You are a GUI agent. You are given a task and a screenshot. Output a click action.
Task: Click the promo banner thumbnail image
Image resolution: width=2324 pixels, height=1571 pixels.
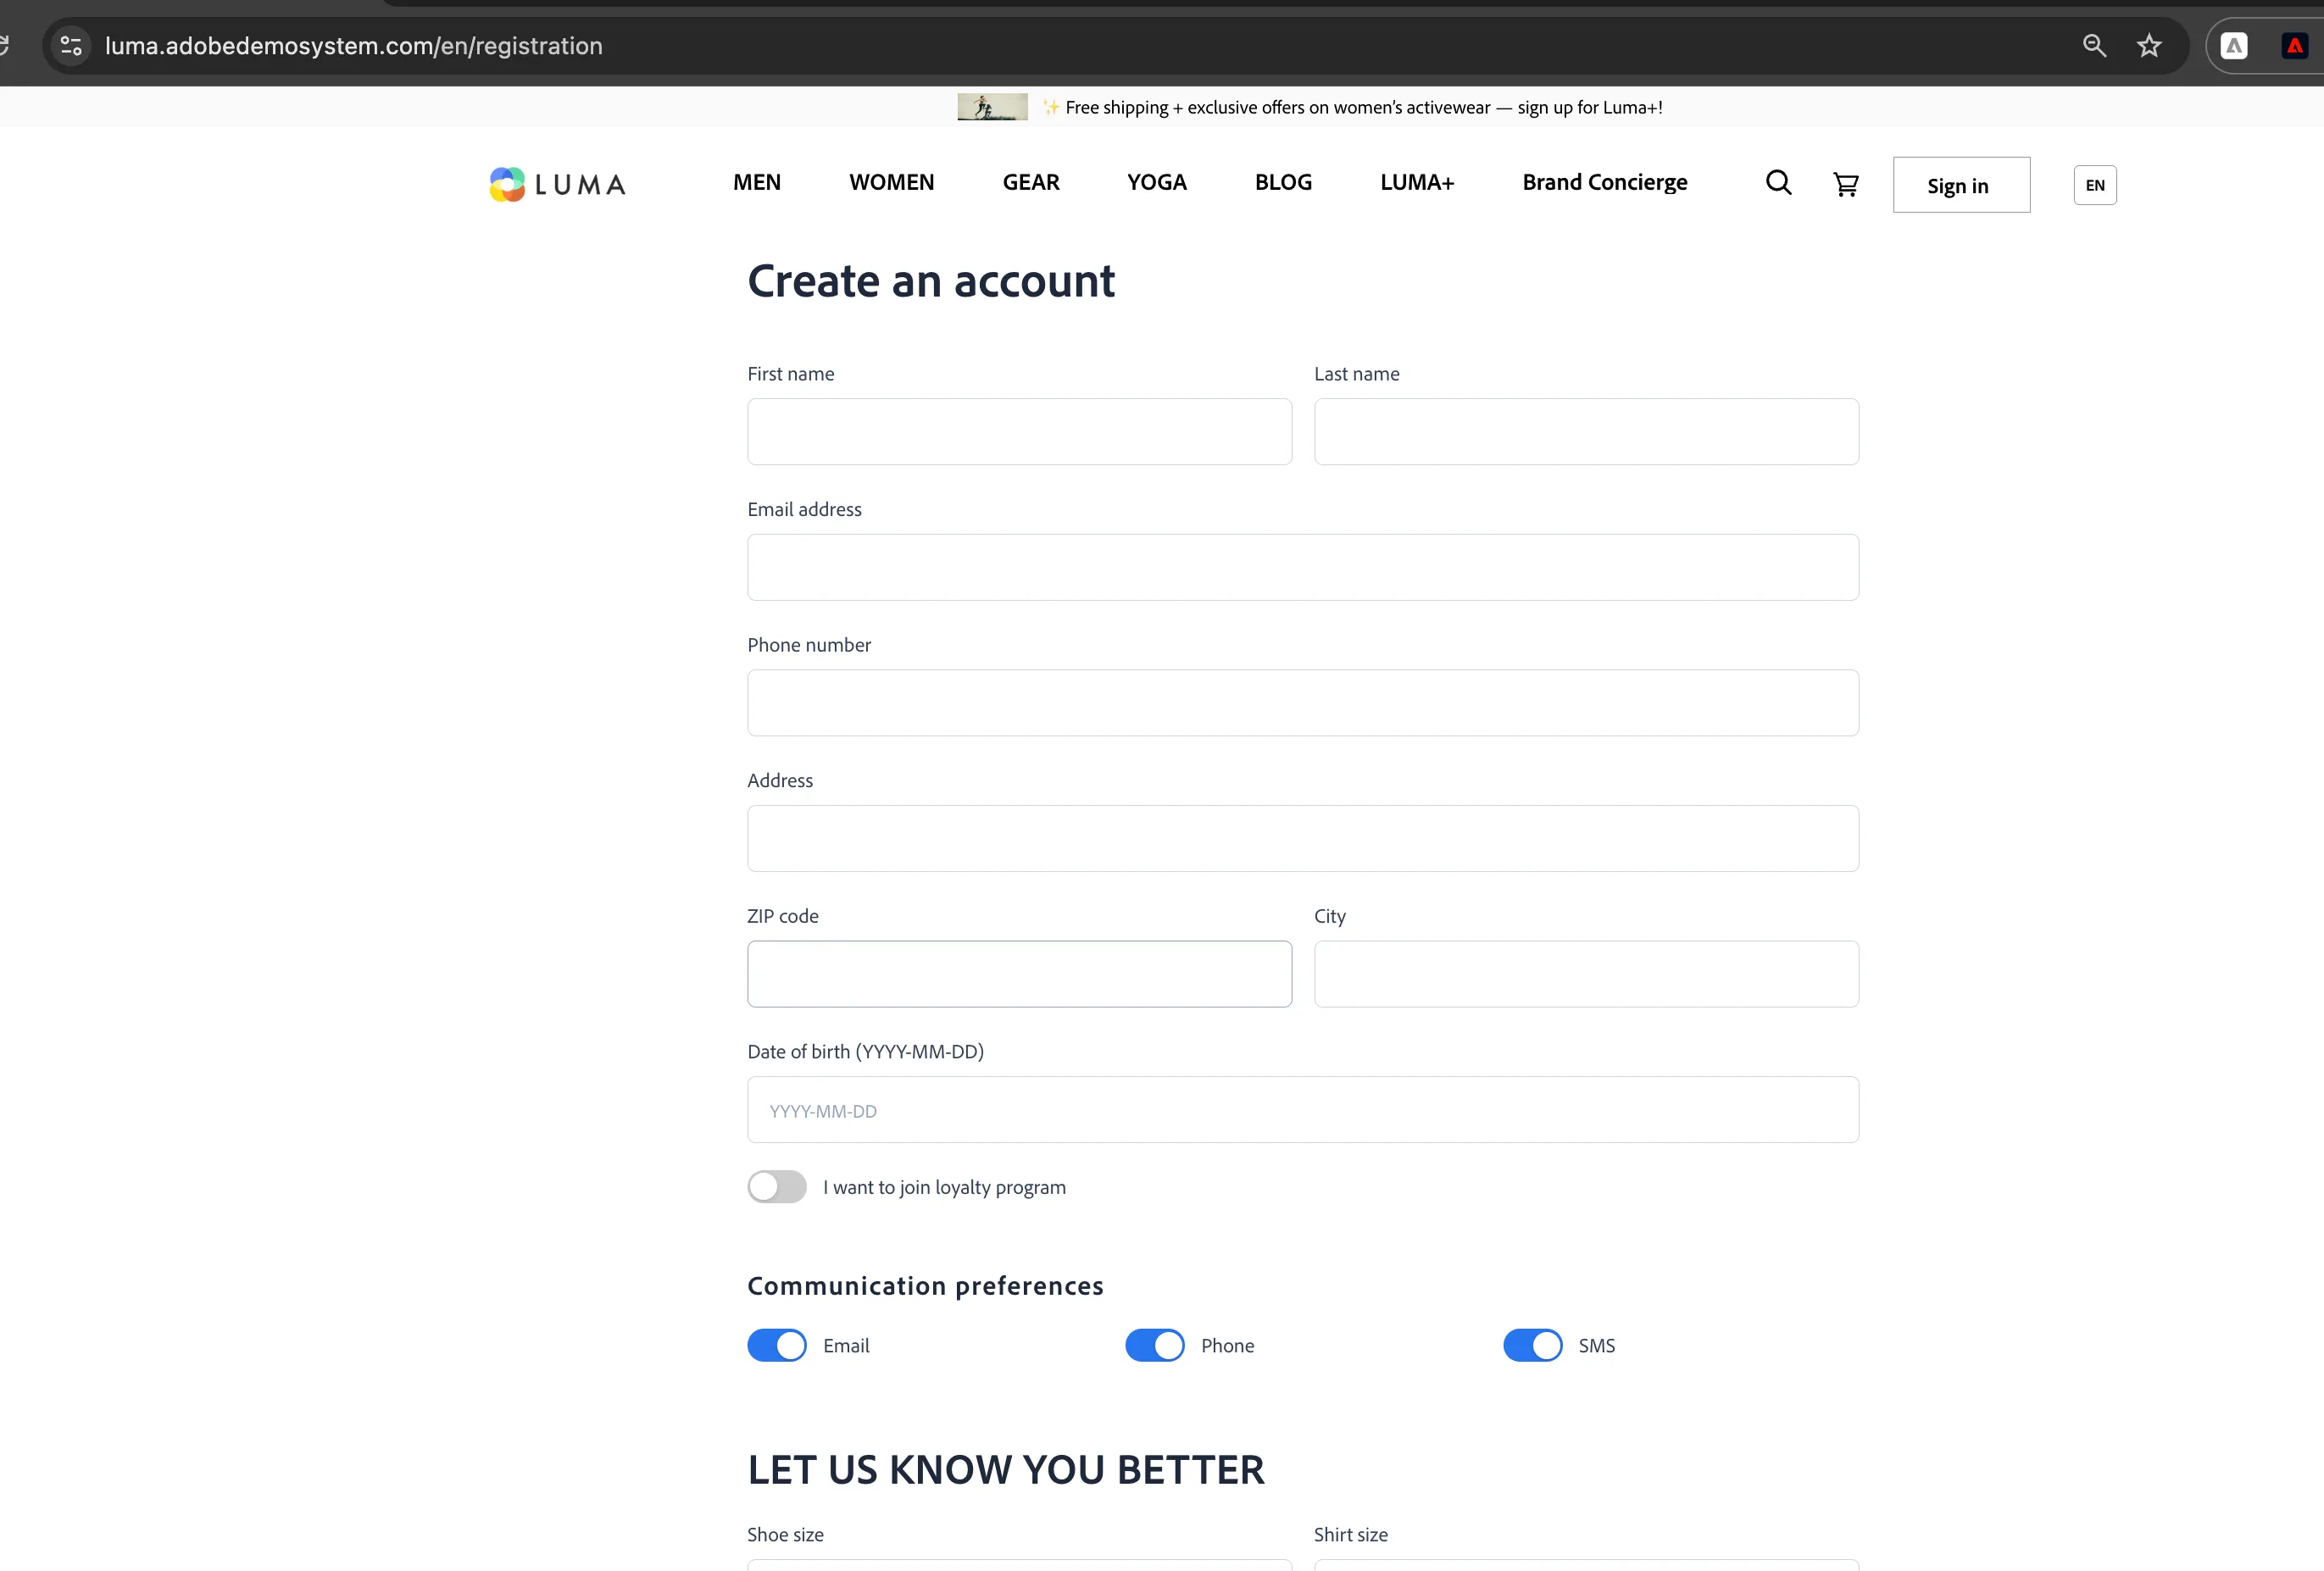992,107
